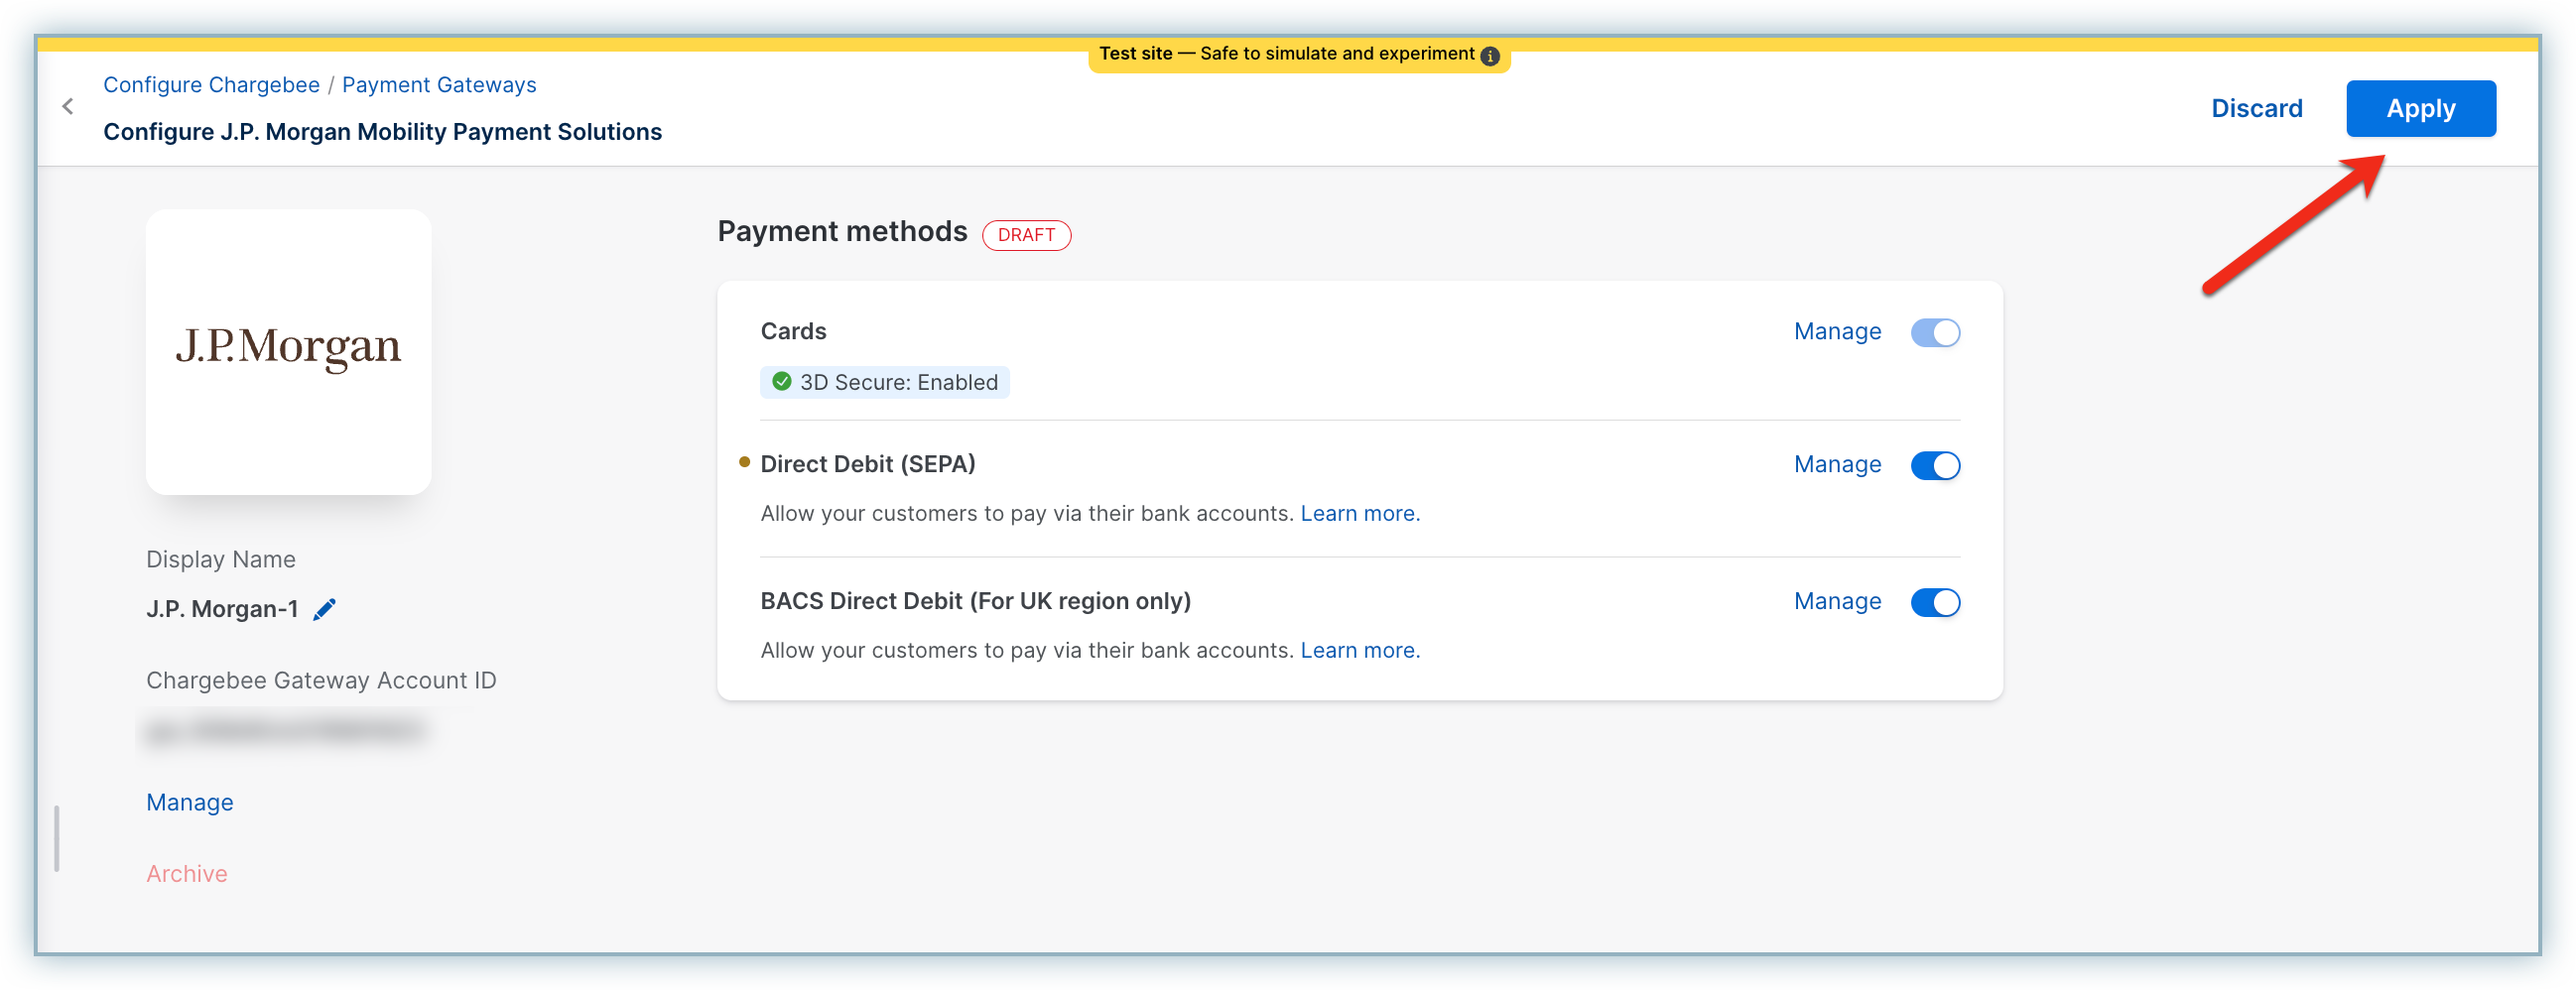Open Manage for Cards
This screenshot has height=990, width=2576.
click(1836, 331)
